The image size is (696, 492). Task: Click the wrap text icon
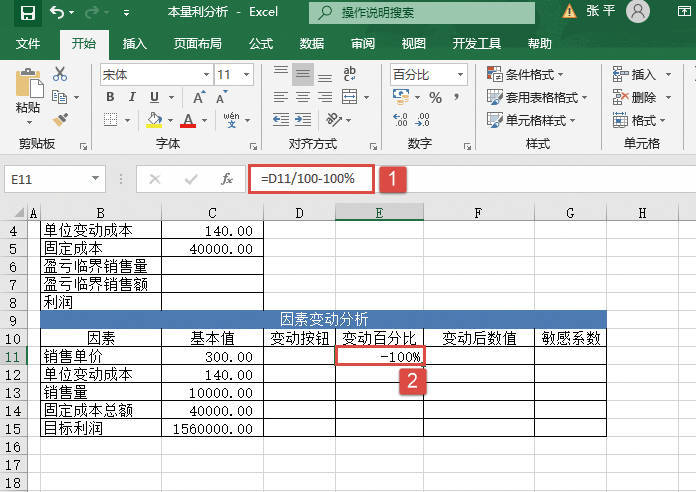click(x=349, y=74)
